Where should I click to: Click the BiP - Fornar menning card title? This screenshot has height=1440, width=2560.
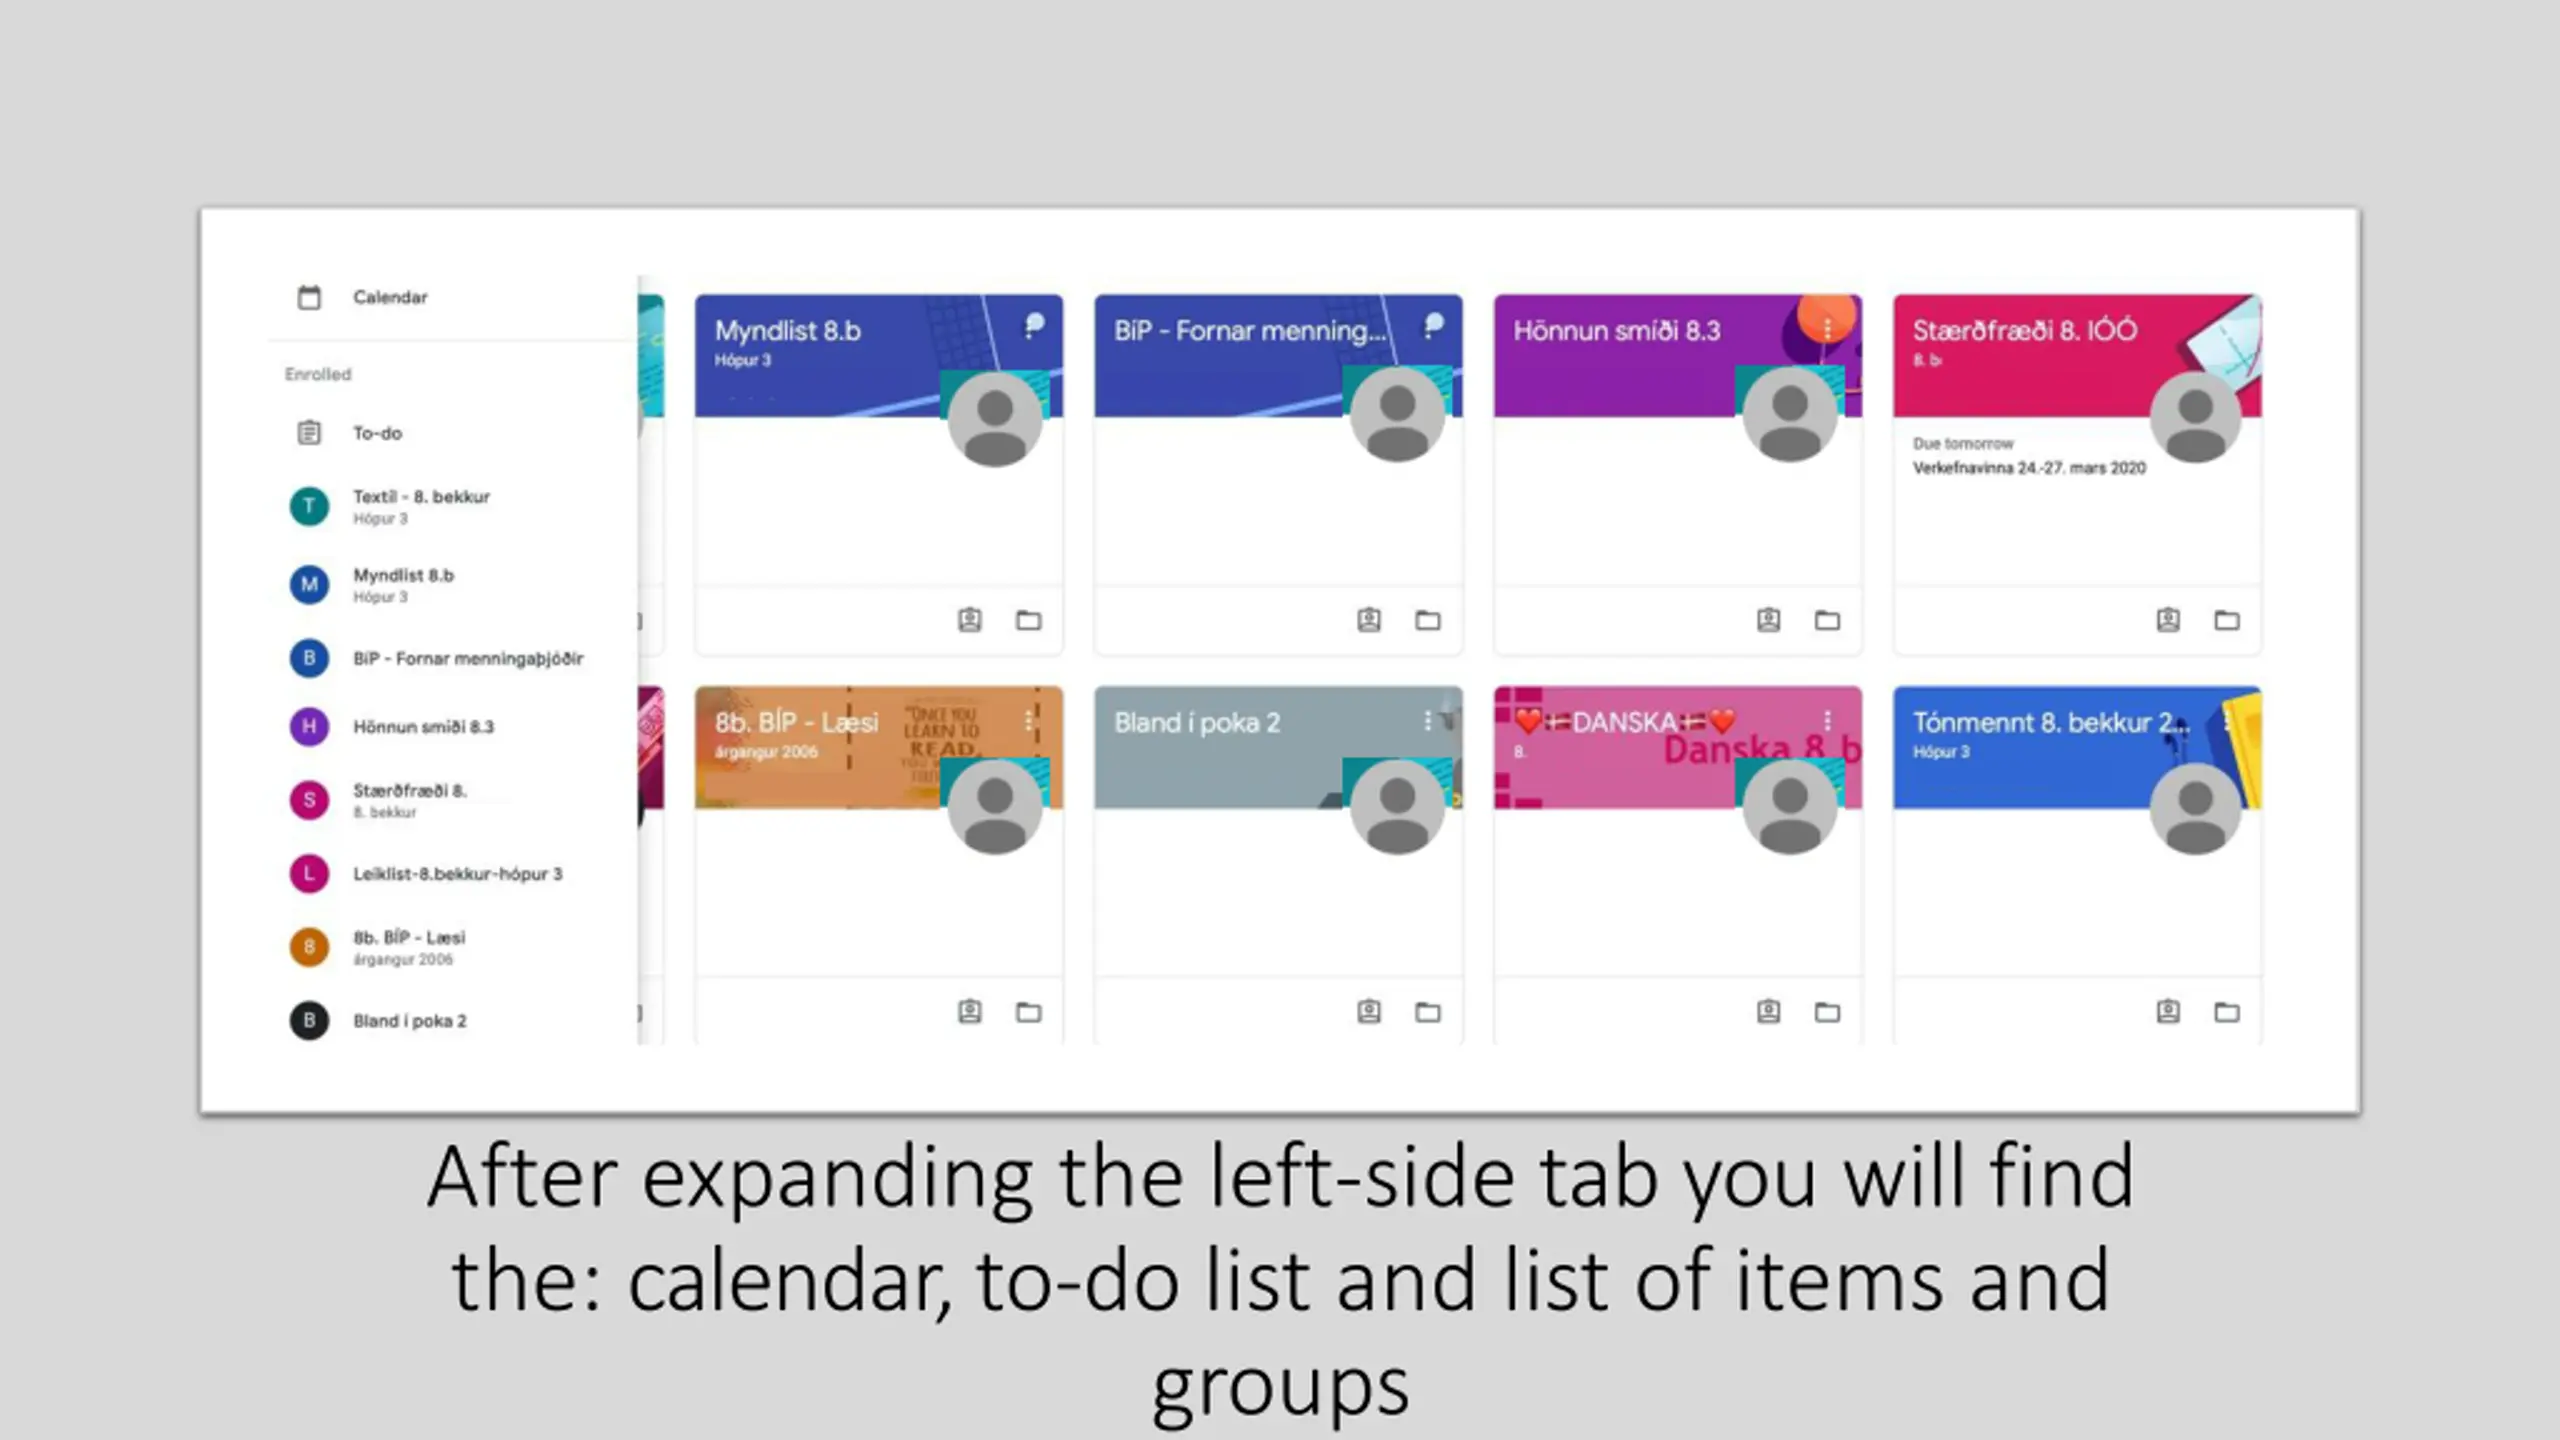[1250, 331]
